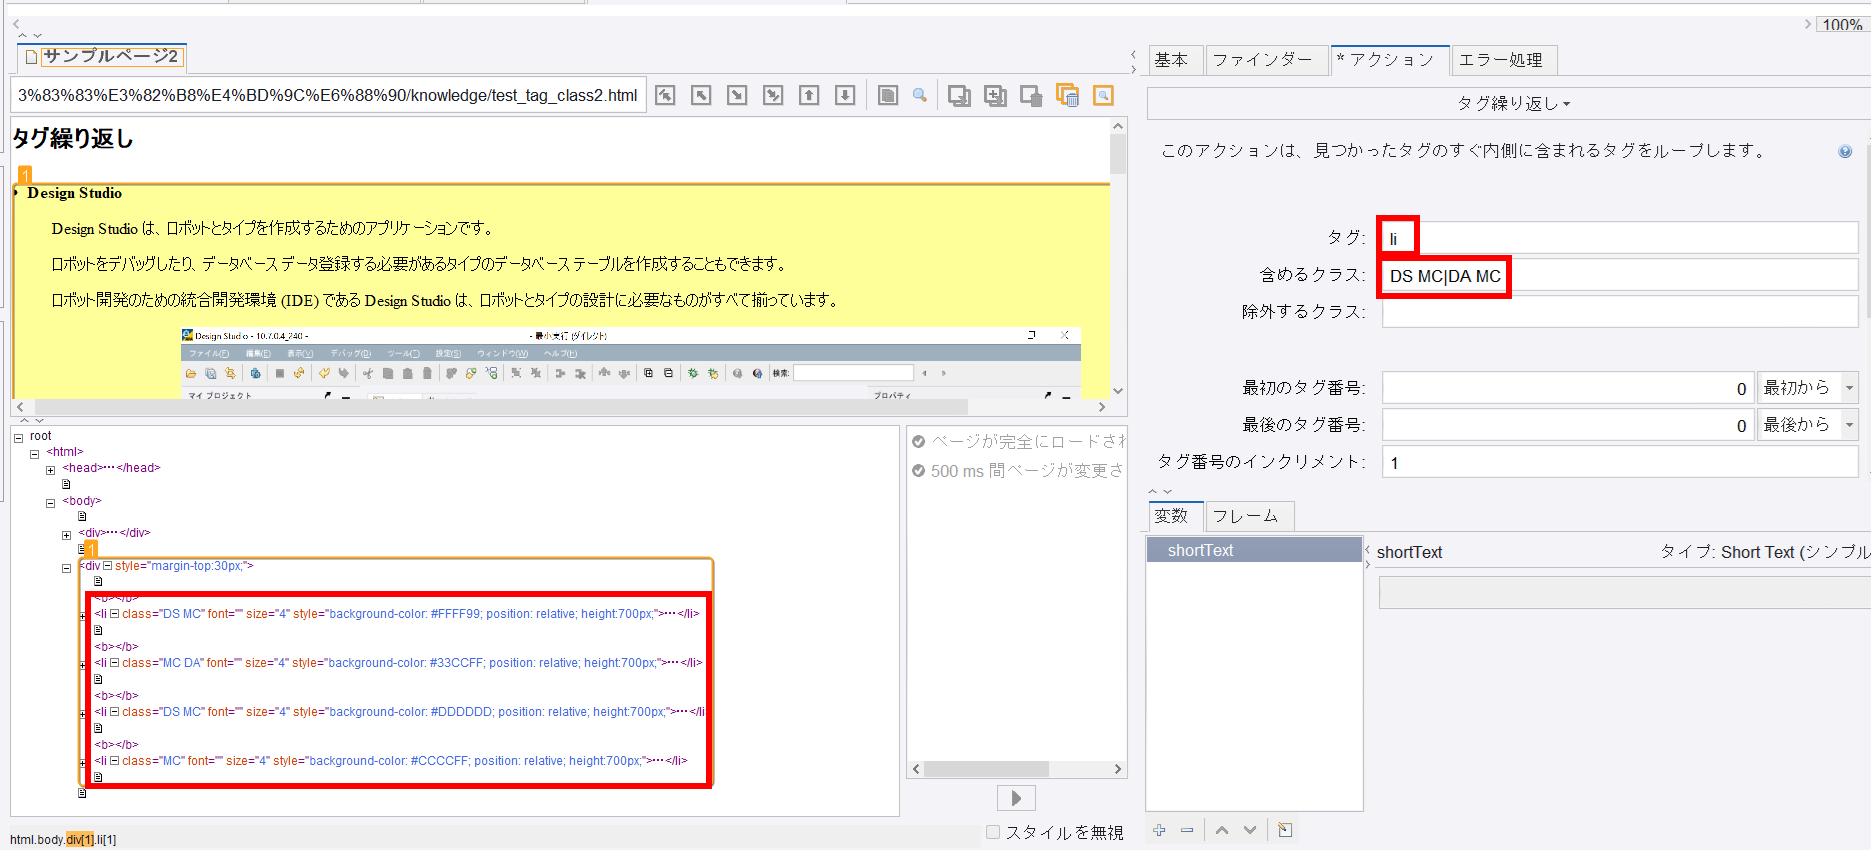Image resolution: width=1871 pixels, height=850 pixels.
Task: Select the shortText variable in list
Action: point(1254,550)
